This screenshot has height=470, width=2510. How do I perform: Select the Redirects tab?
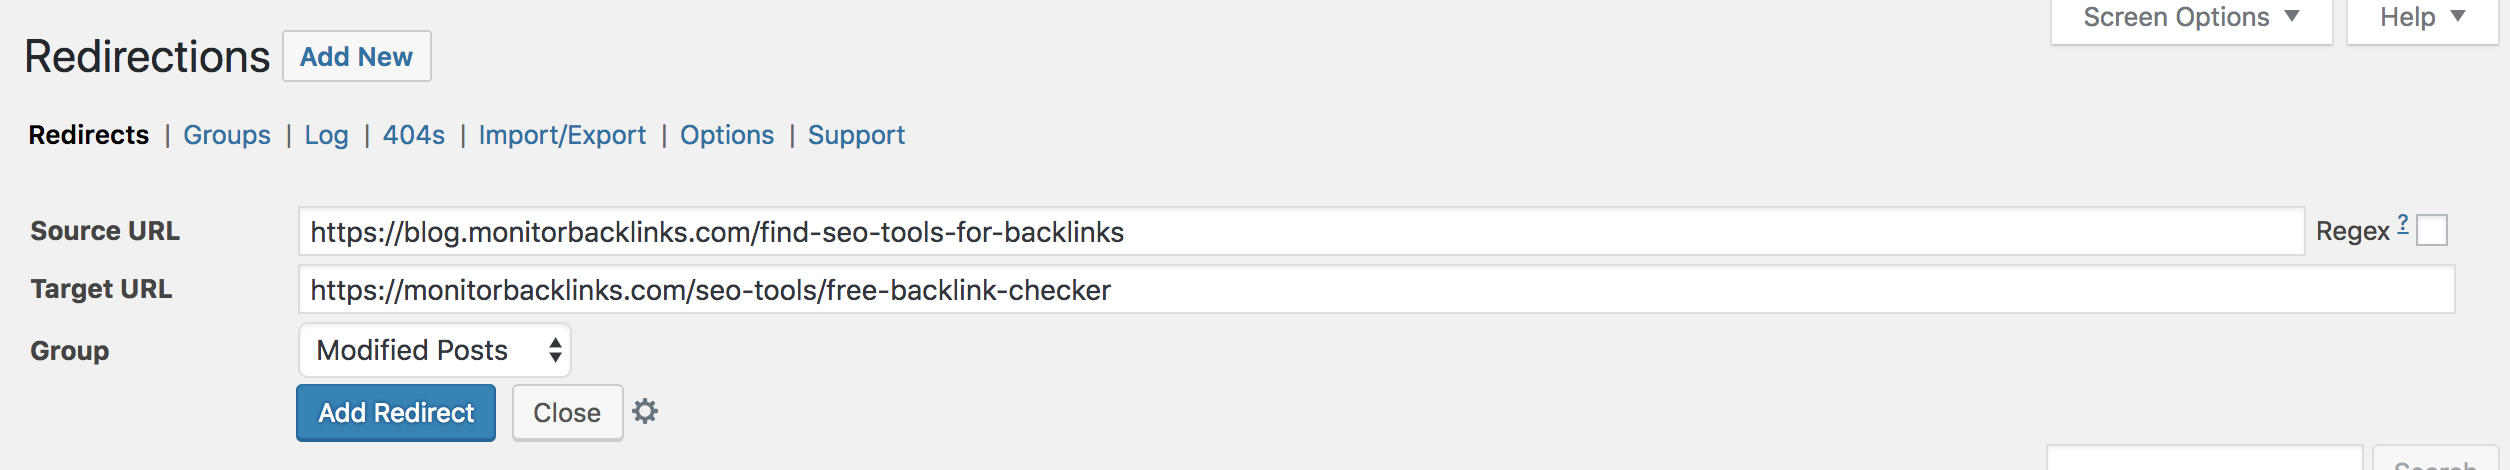(x=89, y=135)
